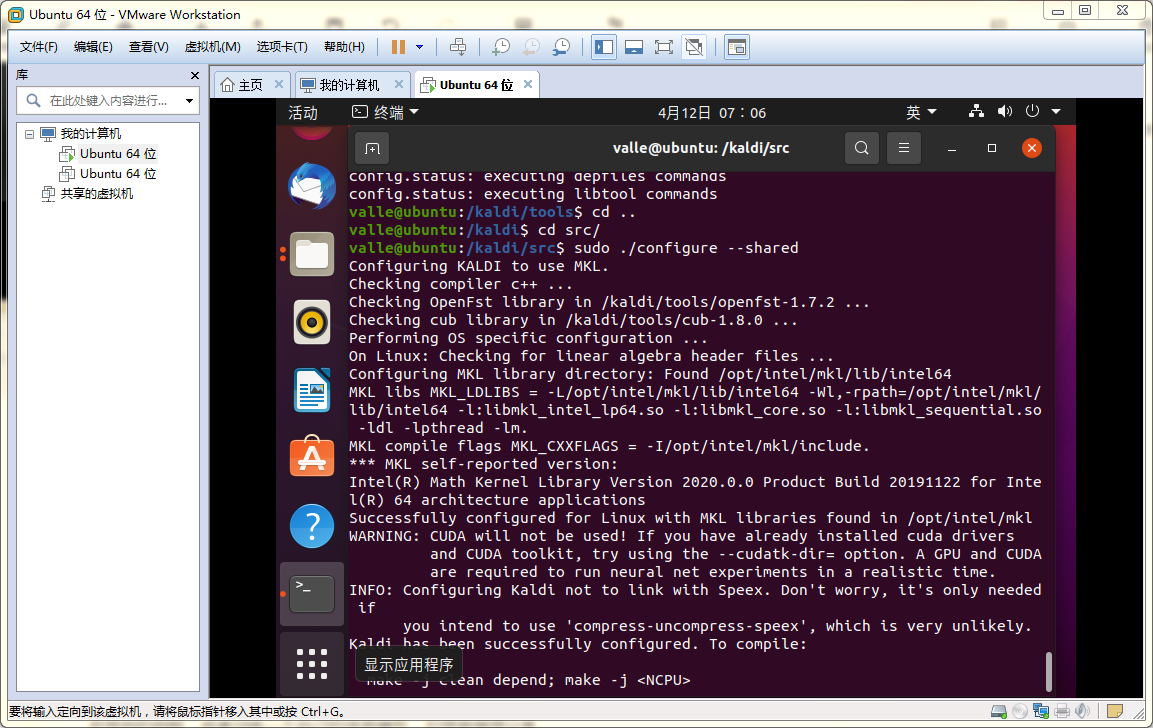
Task: Open the 编辑(E) menu
Action: pos(93,47)
